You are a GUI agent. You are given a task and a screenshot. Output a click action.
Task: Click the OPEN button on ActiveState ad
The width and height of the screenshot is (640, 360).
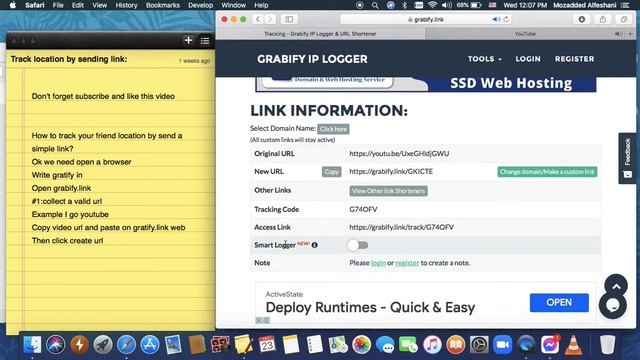coord(559,302)
